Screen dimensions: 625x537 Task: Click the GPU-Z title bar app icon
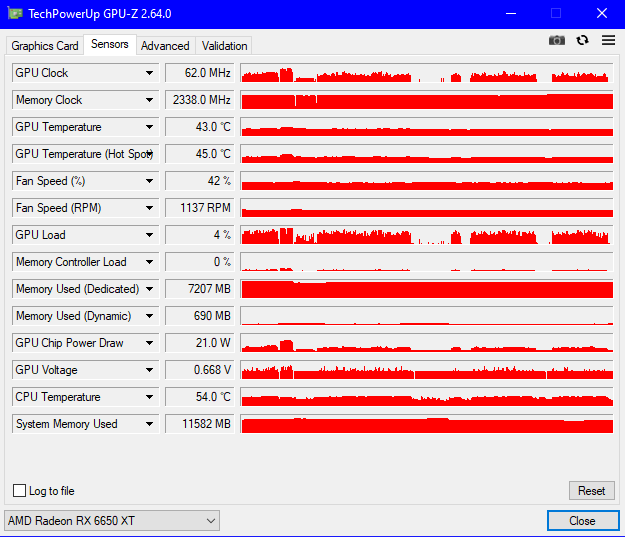pyautogui.click(x=15, y=14)
